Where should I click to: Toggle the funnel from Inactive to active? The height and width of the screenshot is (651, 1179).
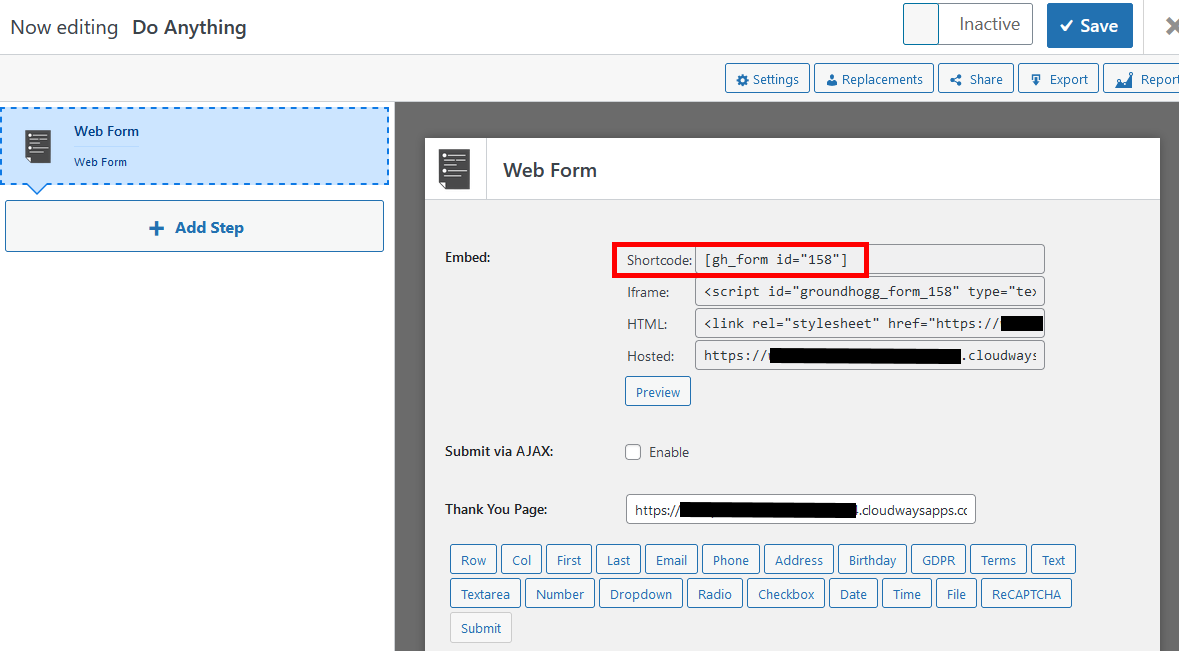(x=921, y=24)
